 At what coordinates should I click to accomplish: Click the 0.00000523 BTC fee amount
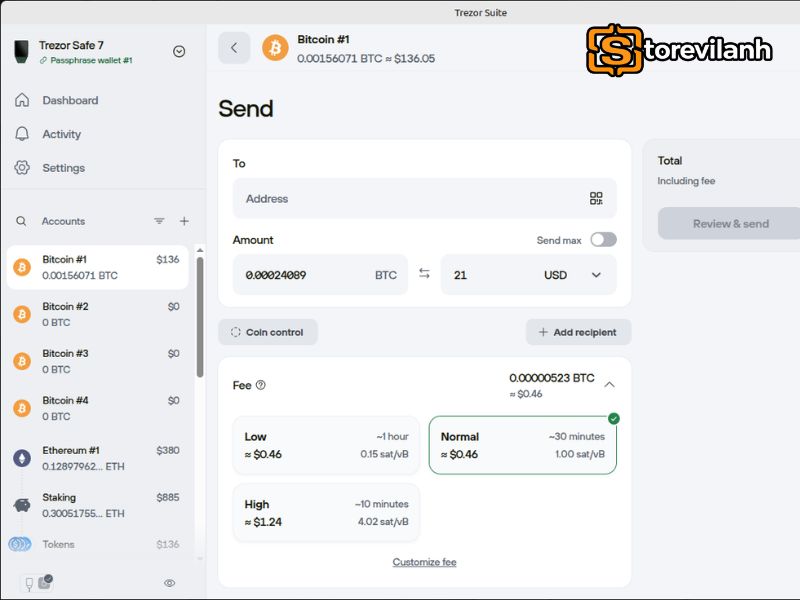(552, 378)
